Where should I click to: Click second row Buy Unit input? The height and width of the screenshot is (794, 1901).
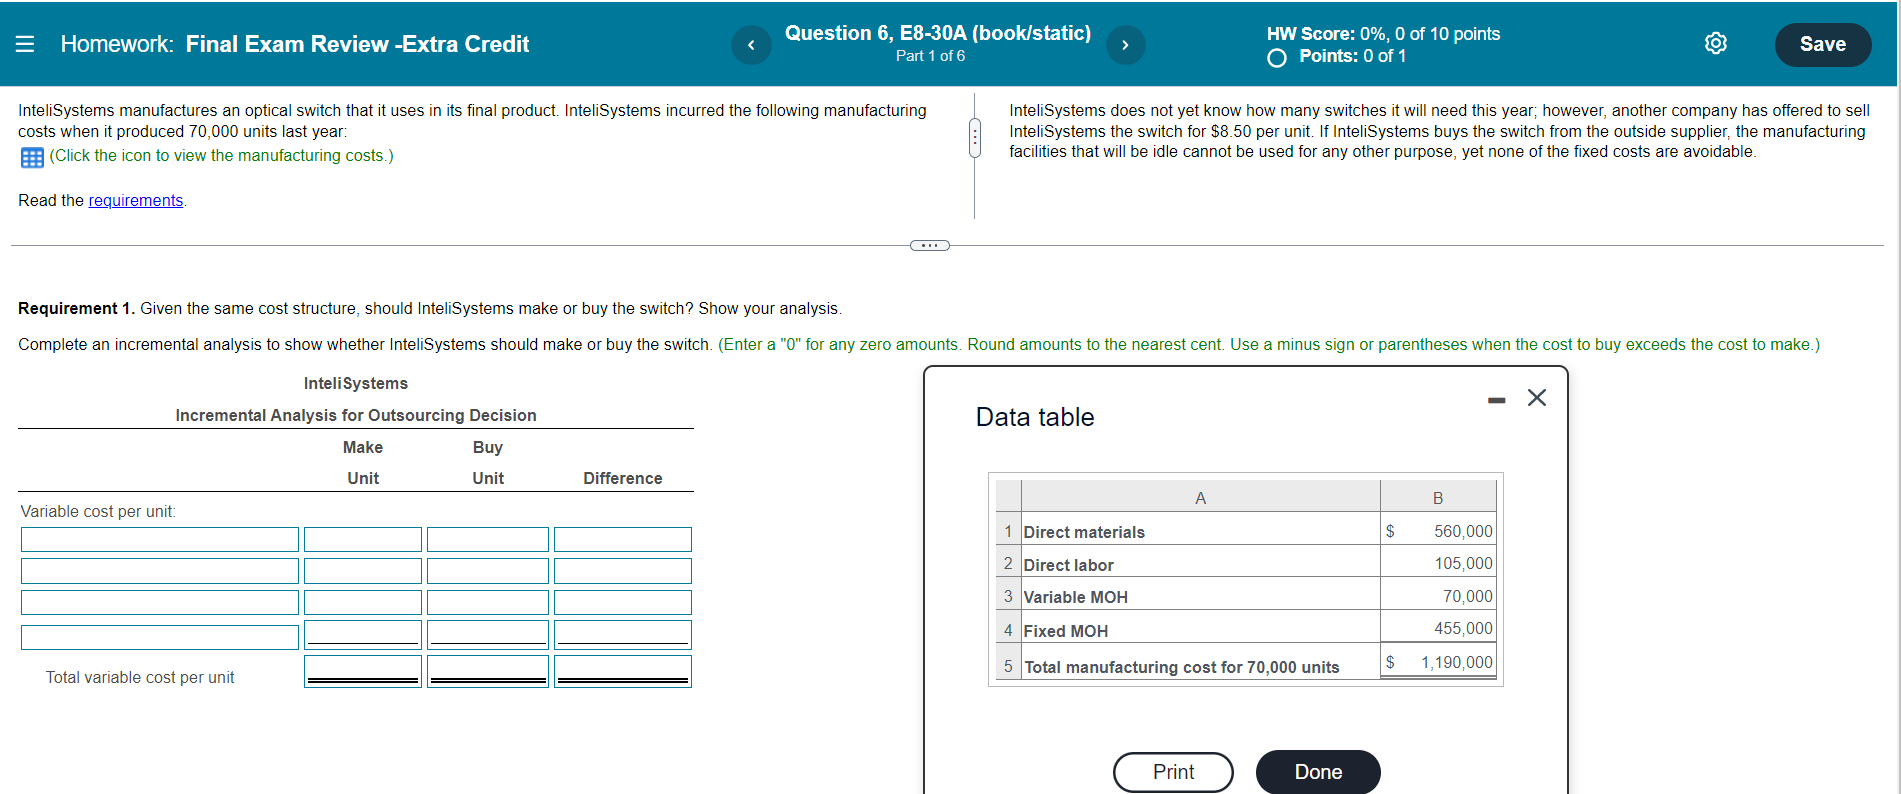488,571
